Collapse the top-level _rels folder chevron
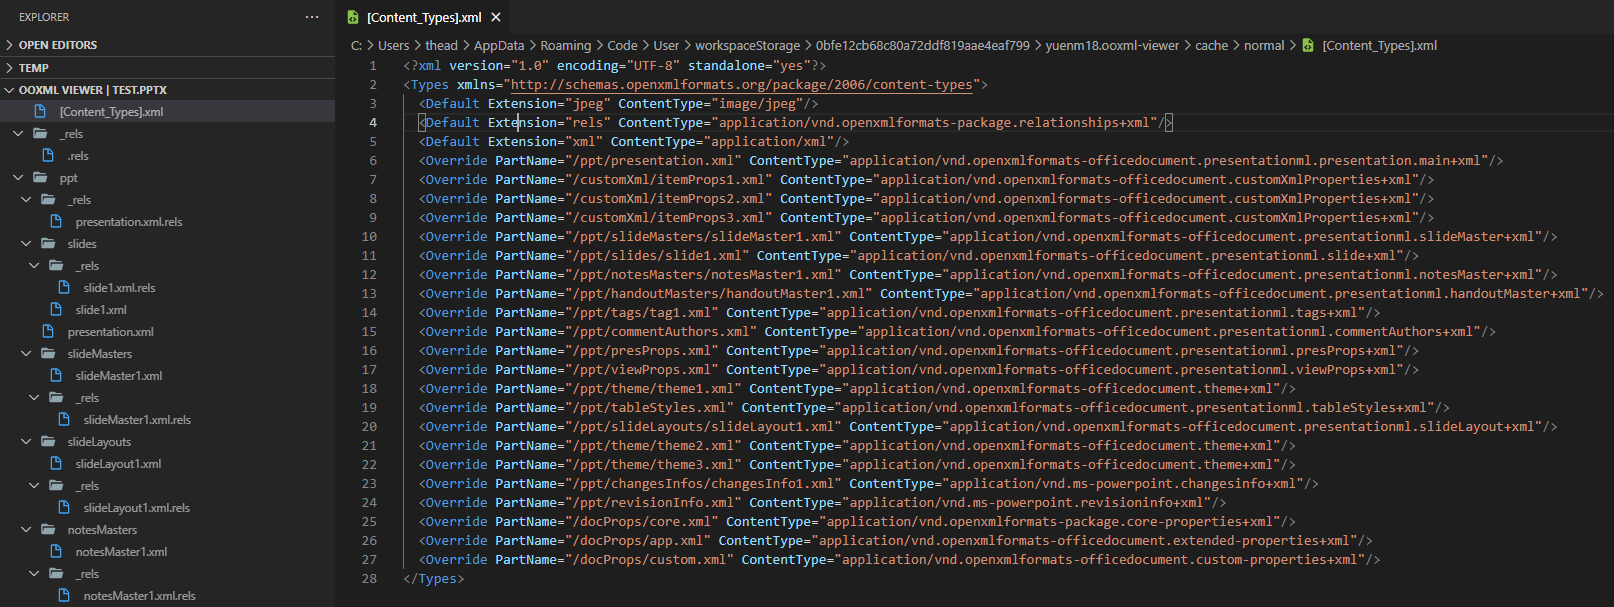This screenshot has width=1614, height=607. tap(18, 134)
